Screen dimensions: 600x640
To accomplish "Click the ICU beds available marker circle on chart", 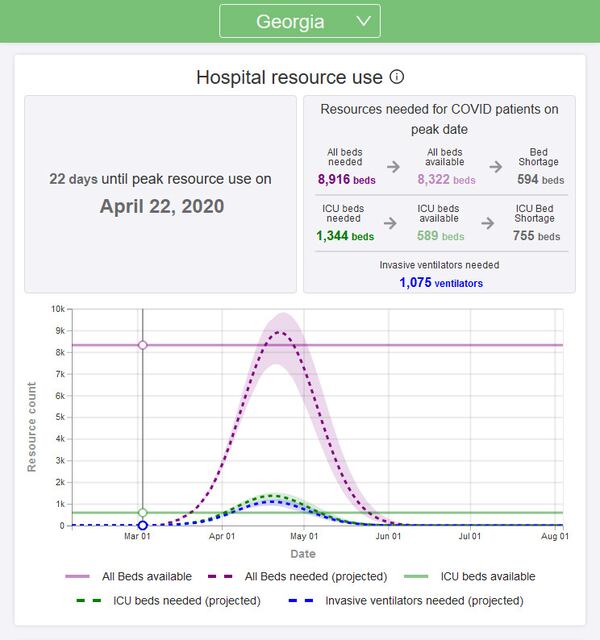I will click(143, 513).
